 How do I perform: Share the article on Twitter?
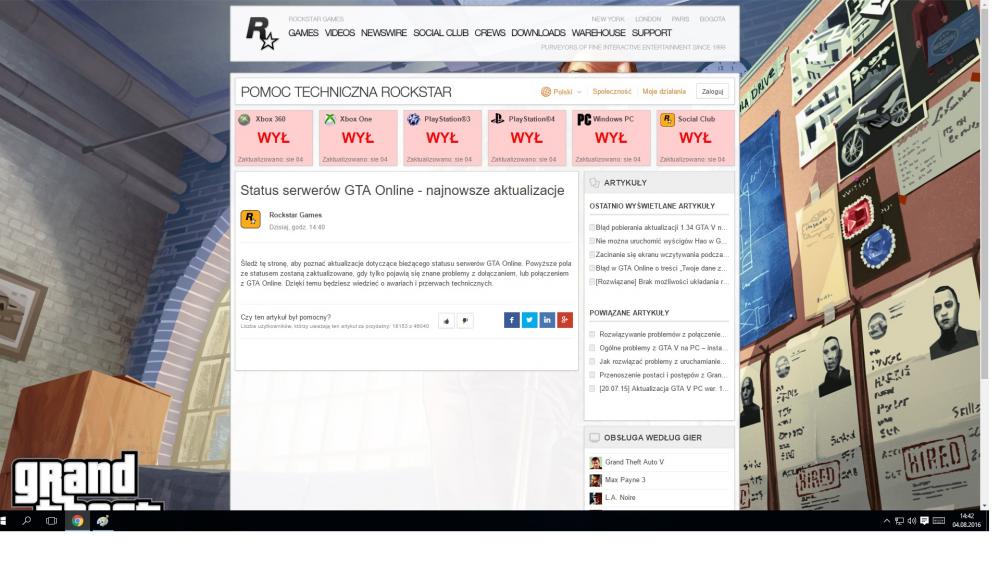(x=529, y=320)
